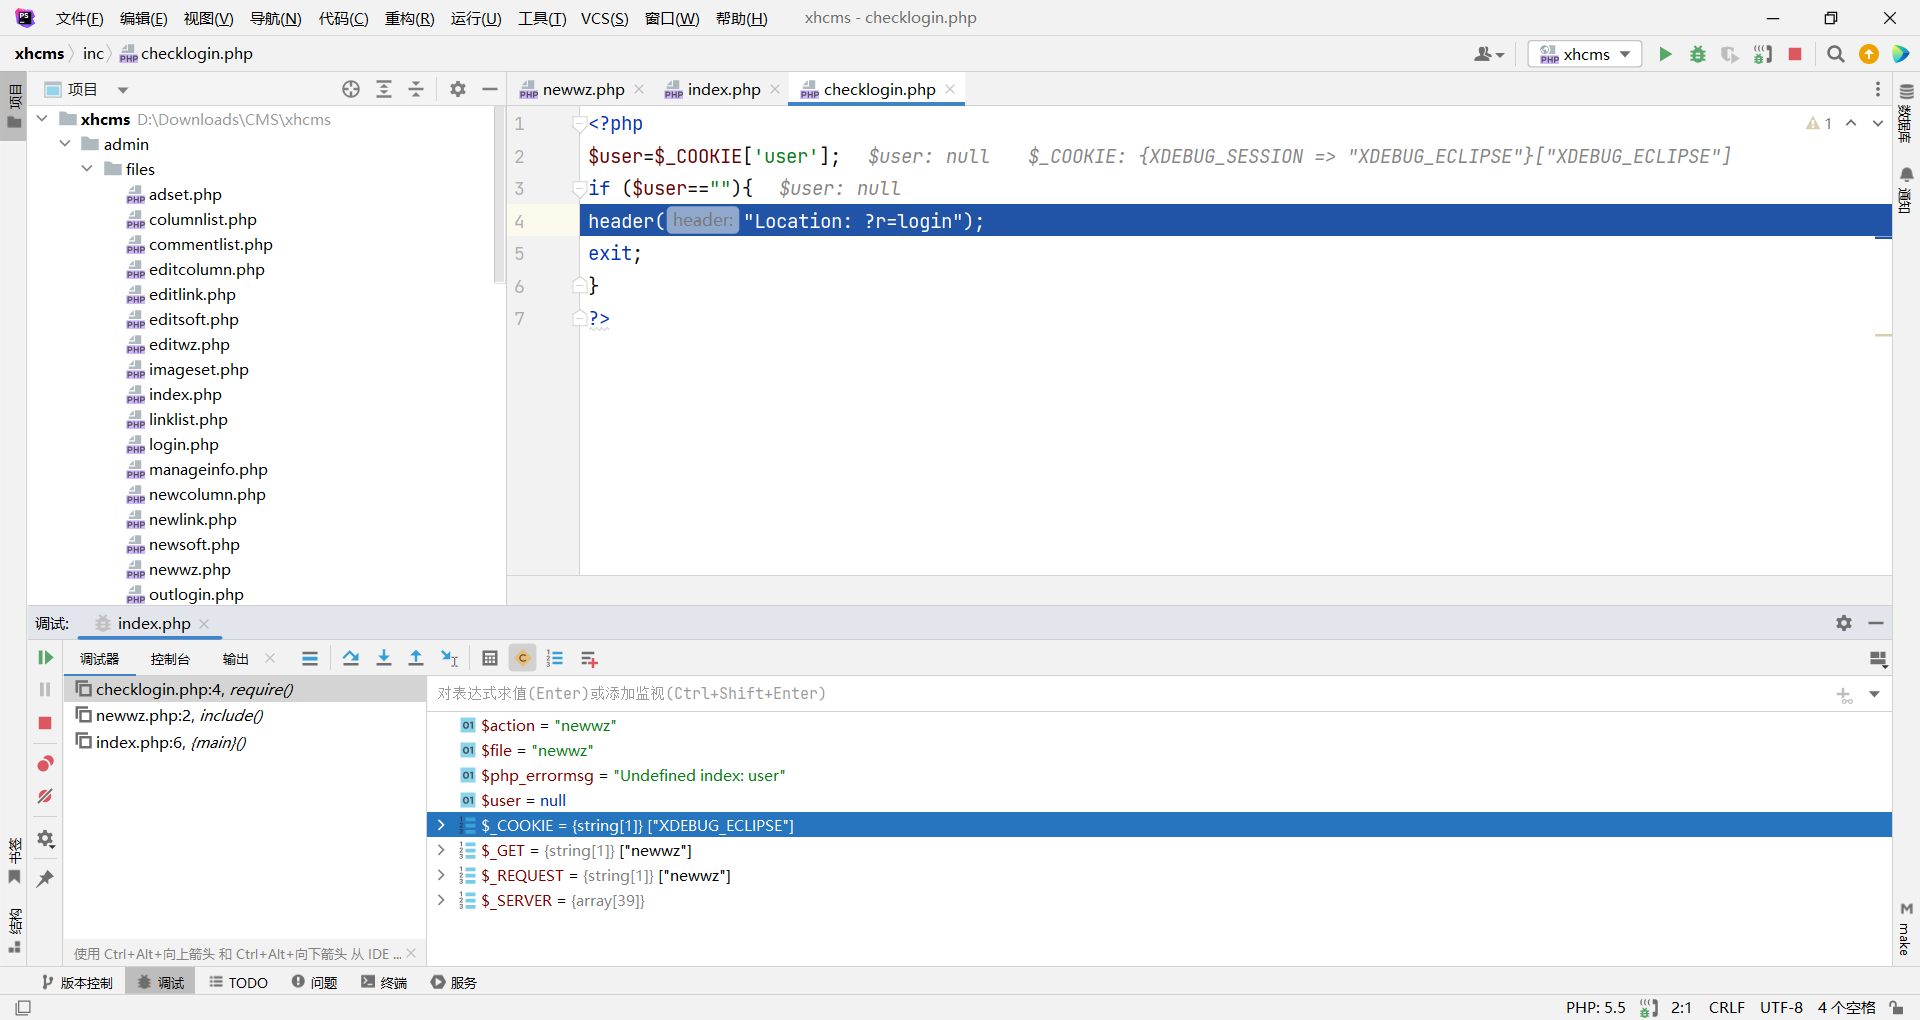
Task: Switch to 控制台 debug tab
Action: tap(170, 659)
